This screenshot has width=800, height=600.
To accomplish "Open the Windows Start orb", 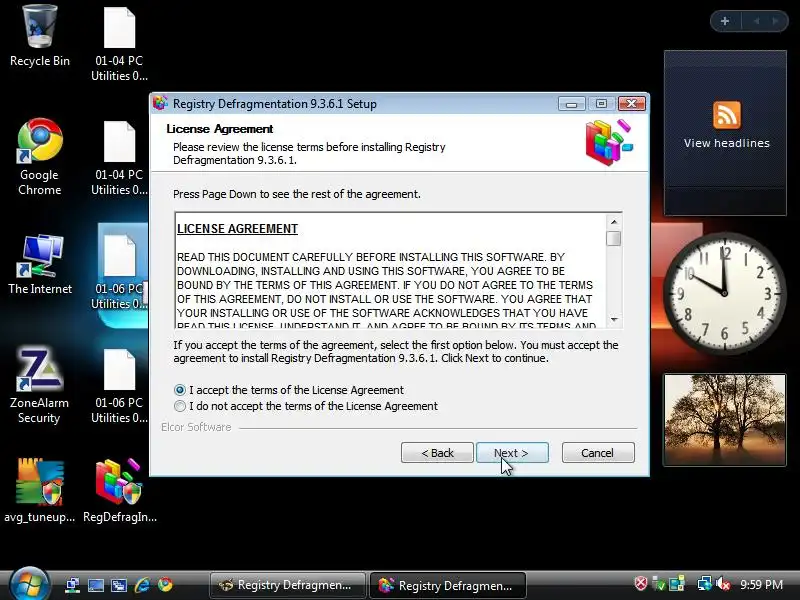I will pos(29,585).
